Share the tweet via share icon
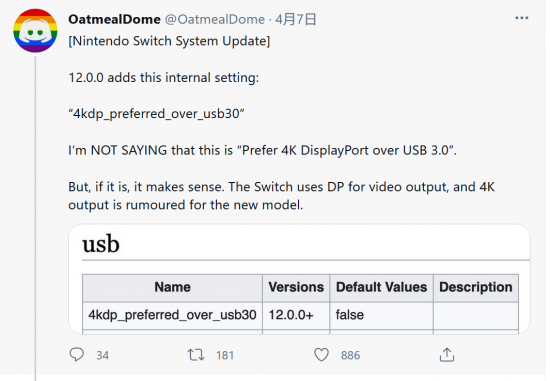Screen dimensions: 550x381 click(x=447, y=354)
